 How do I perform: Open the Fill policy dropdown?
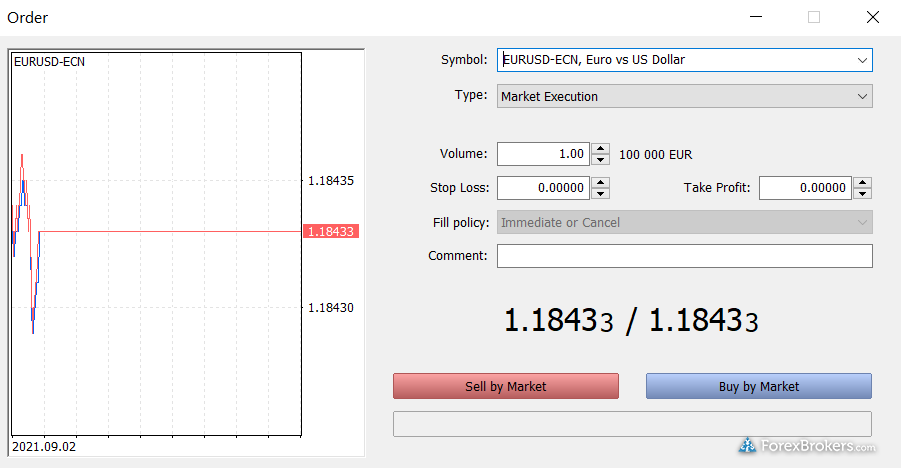[x=861, y=223]
